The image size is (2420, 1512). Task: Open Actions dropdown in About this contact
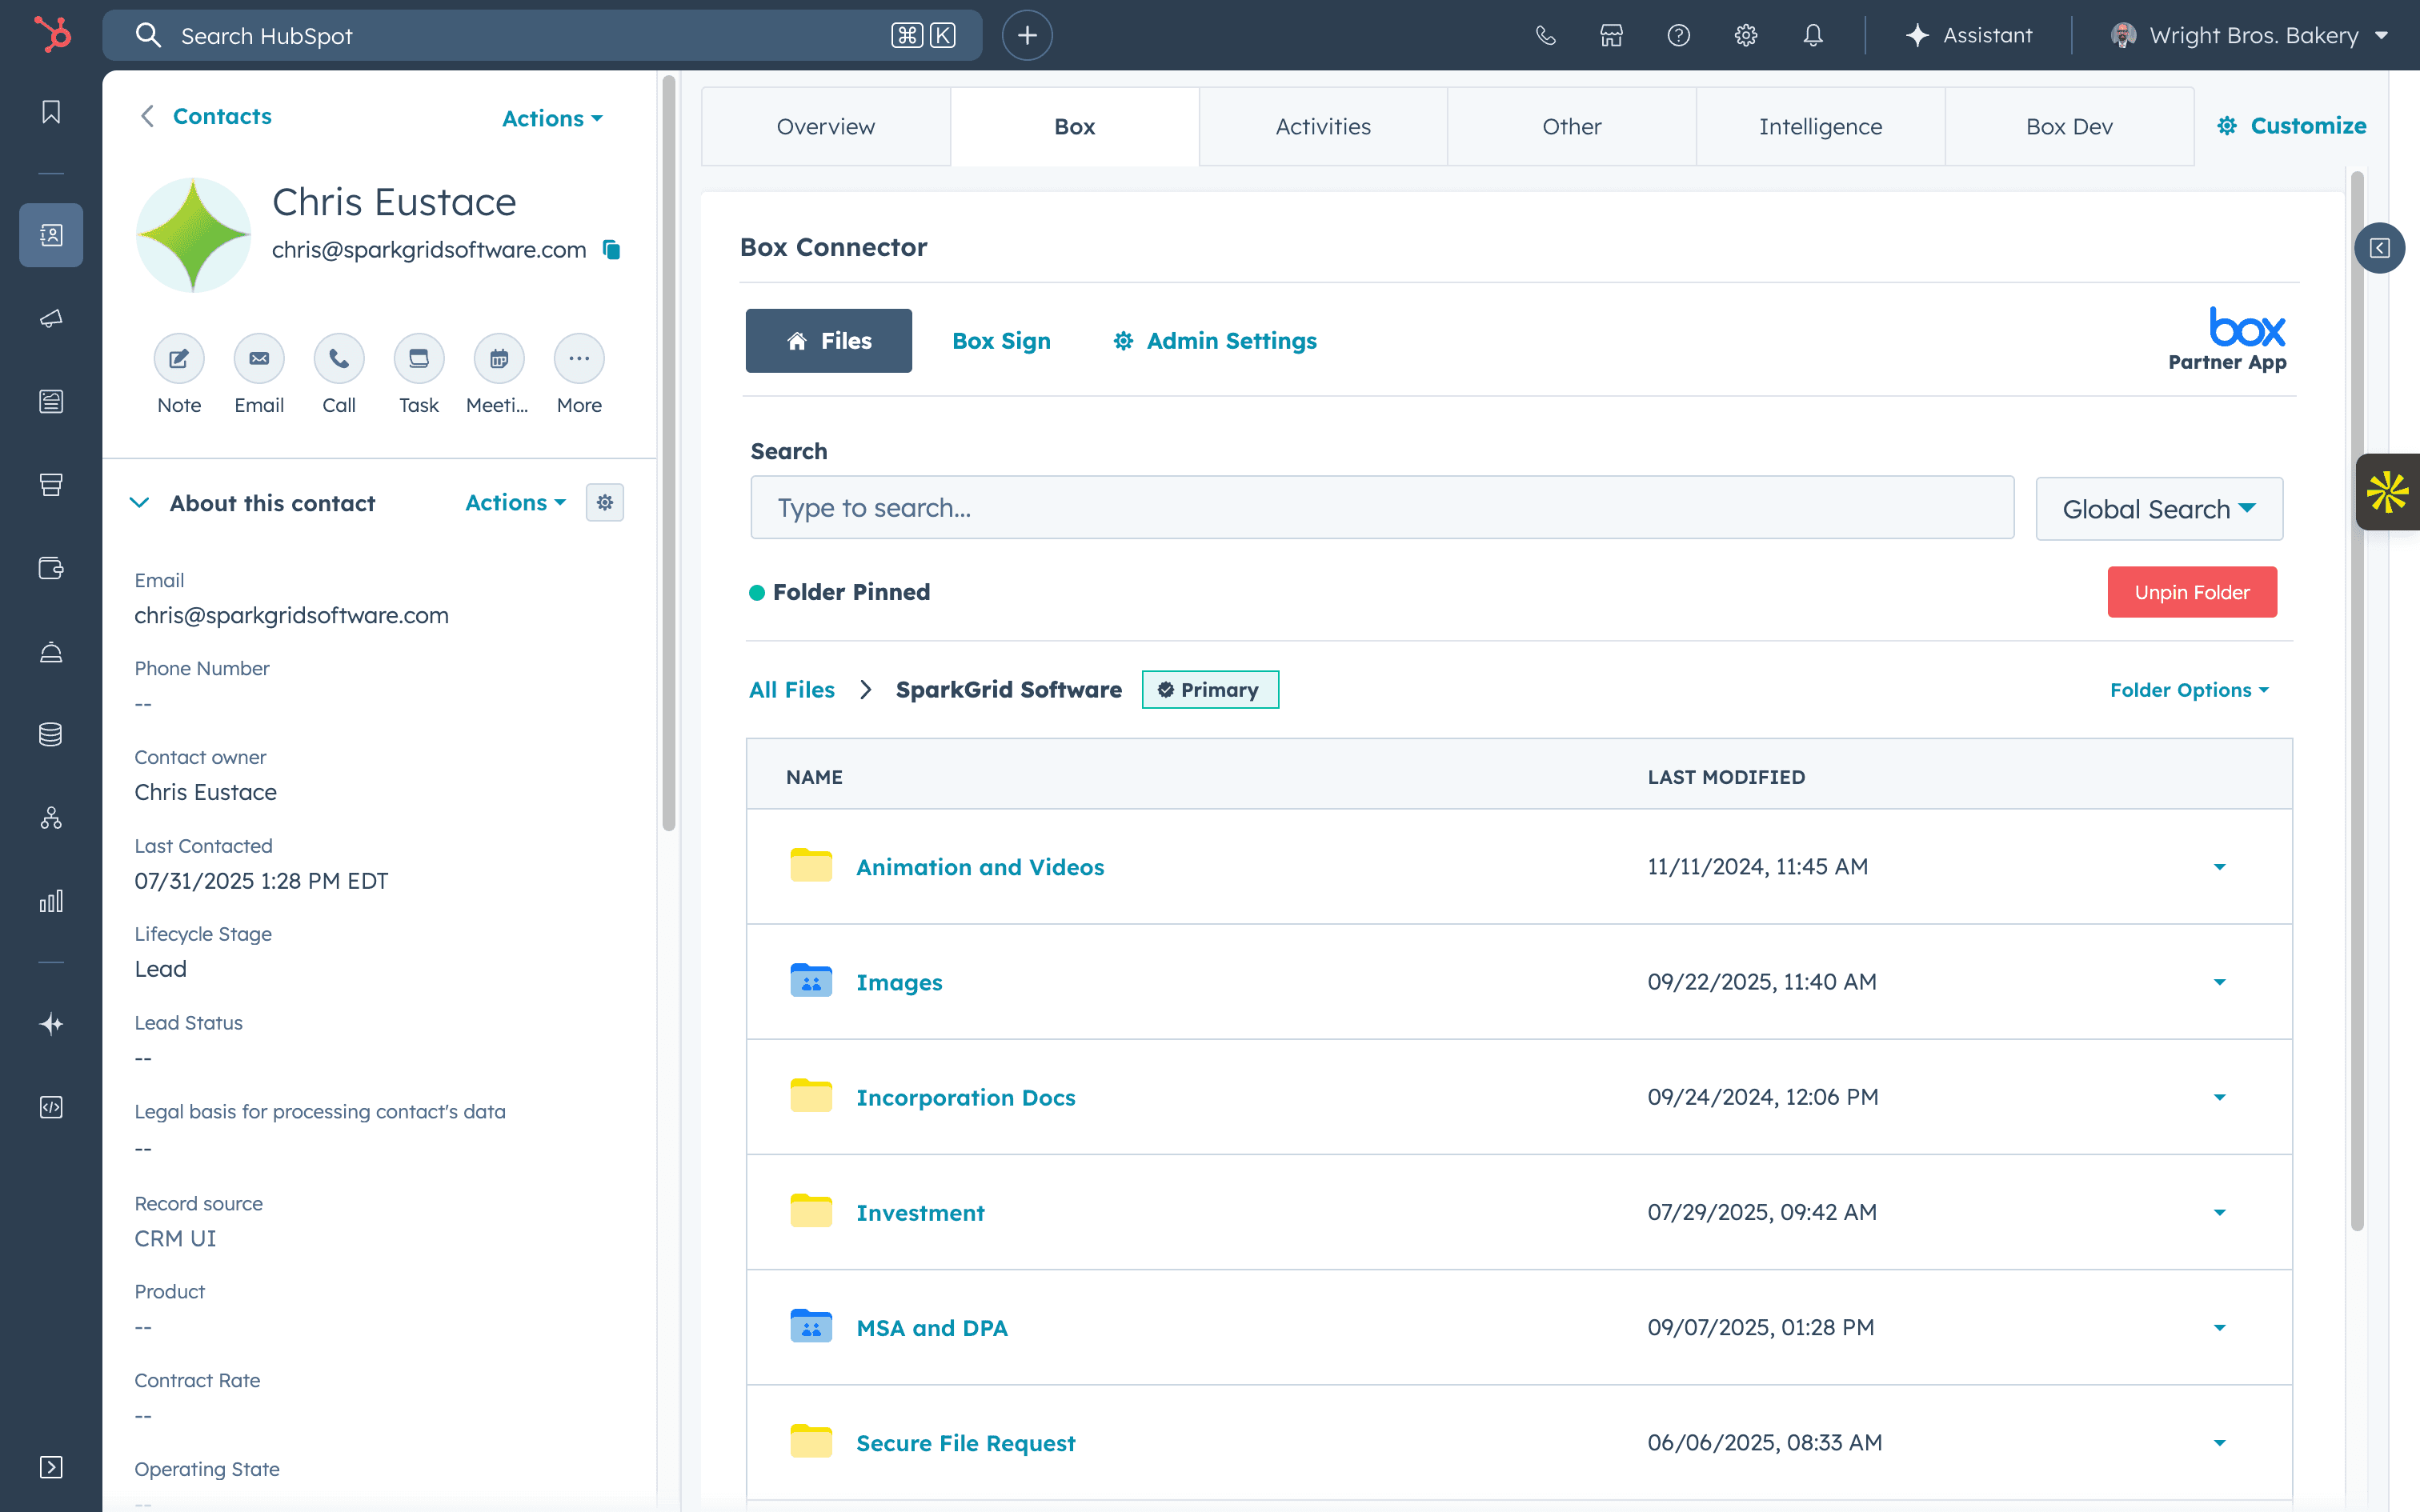[x=516, y=503]
